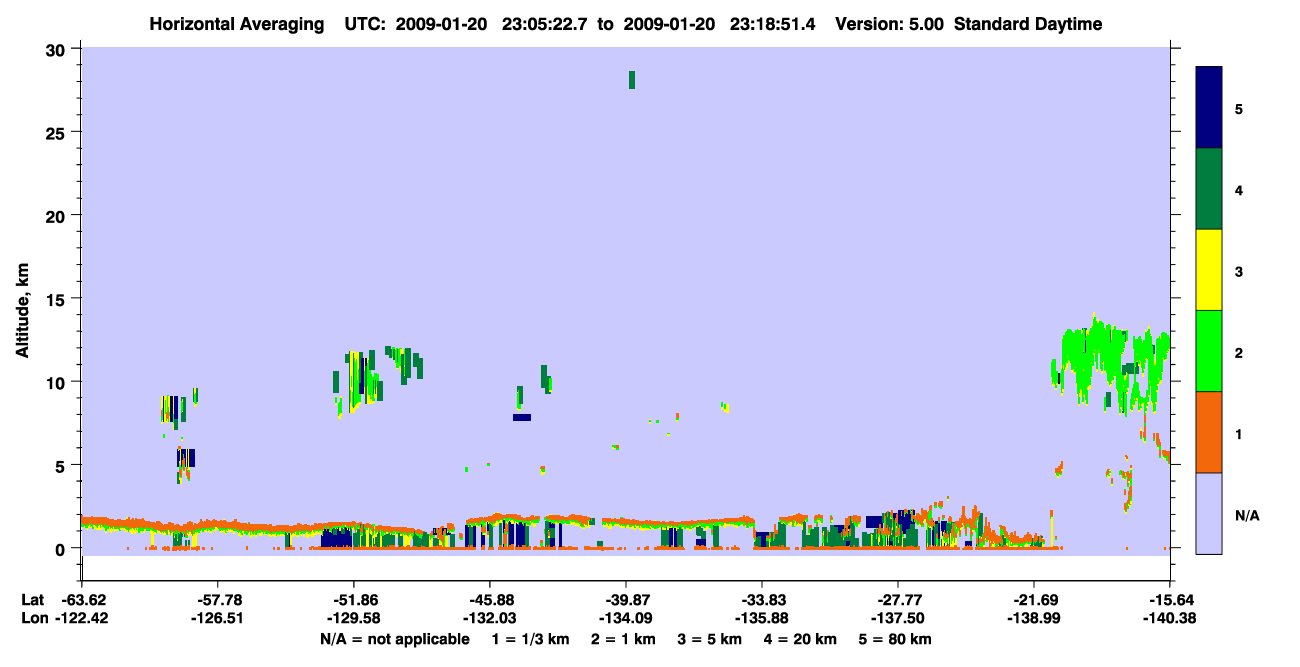Click the yellow color bar segment for 3
1300x667 pixels.
tap(1209, 270)
